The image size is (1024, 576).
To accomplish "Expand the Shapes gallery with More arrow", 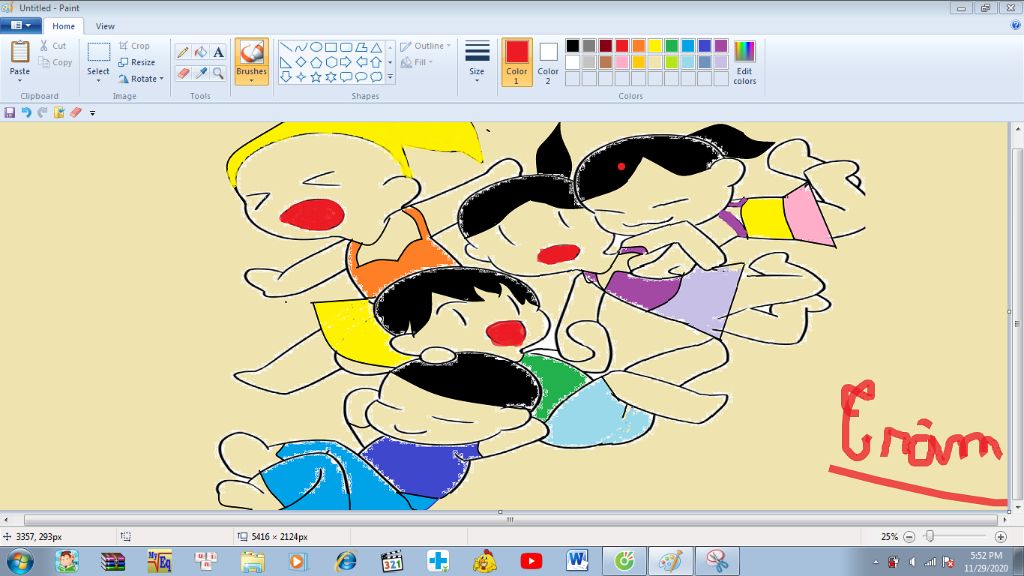I will [390, 77].
